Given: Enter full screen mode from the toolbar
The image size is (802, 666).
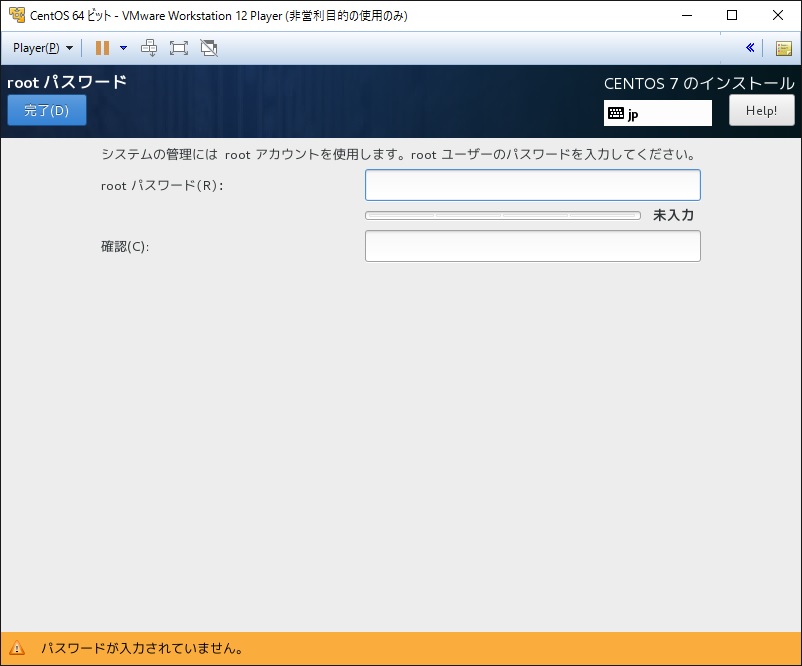Looking at the screenshot, I should click(x=178, y=47).
